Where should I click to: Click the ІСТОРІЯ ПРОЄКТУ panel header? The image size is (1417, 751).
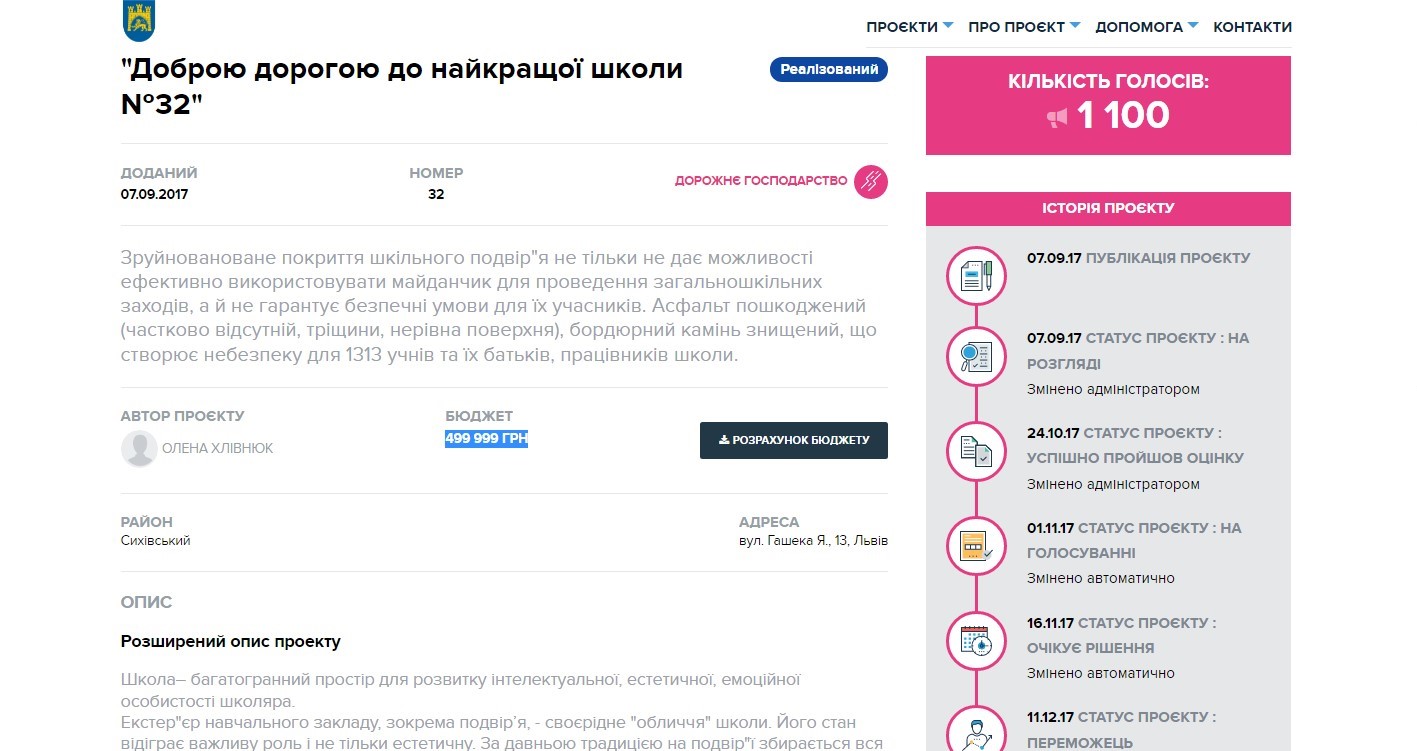(x=1108, y=208)
